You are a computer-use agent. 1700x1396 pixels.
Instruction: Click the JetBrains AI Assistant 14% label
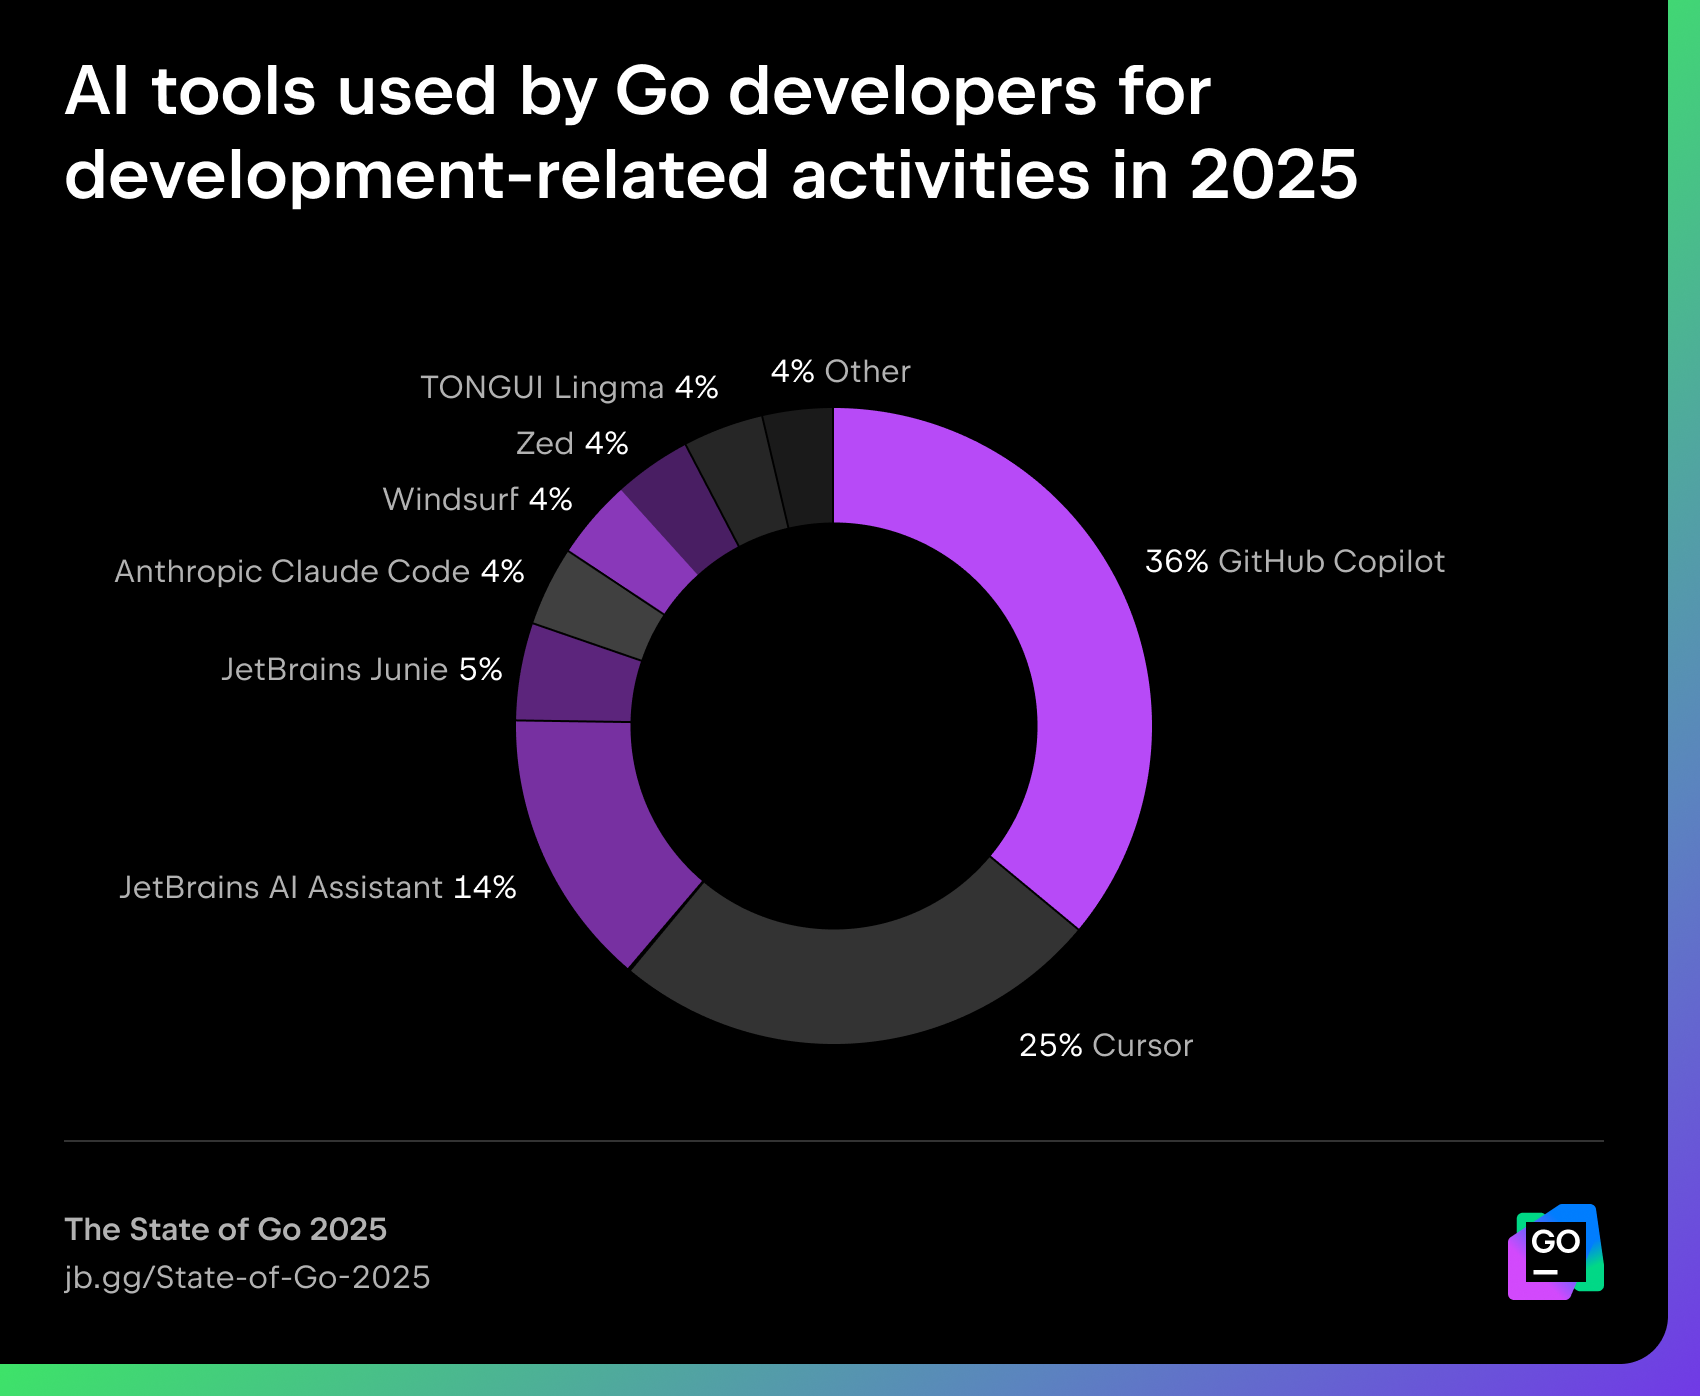(318, 887)
